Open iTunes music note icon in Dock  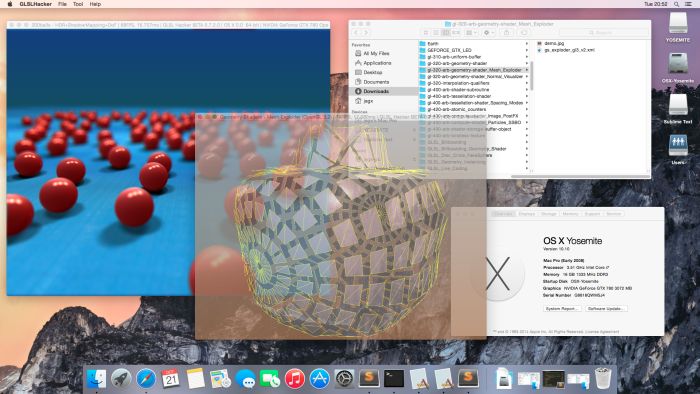click(x=295, y=379)
